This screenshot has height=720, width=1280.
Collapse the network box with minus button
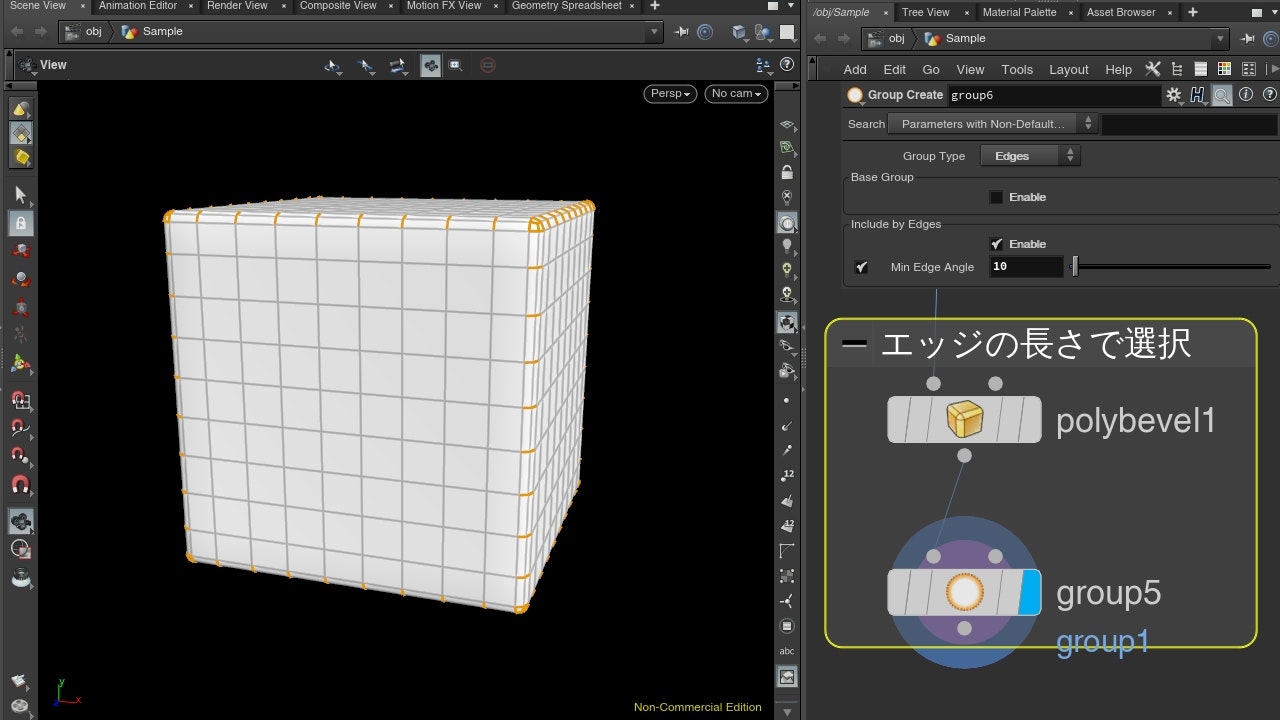[854, 344]
